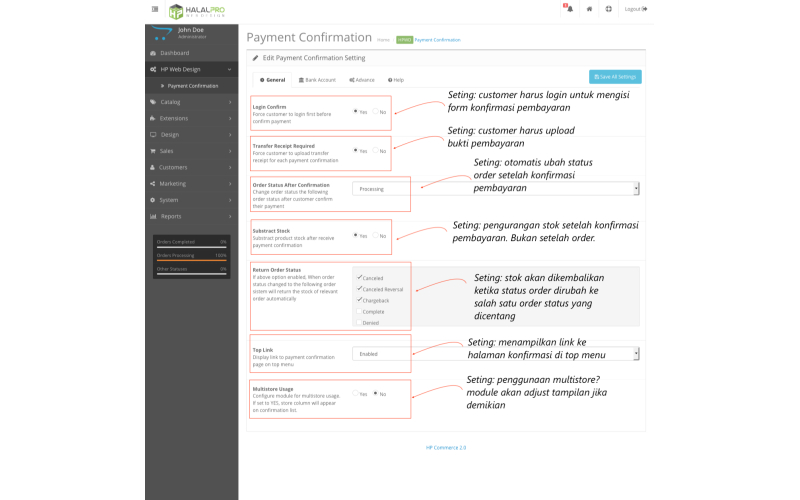Click John Doe profile avatar
The height and width of the screenshot is (500, 800).
(x=162, y=33)
